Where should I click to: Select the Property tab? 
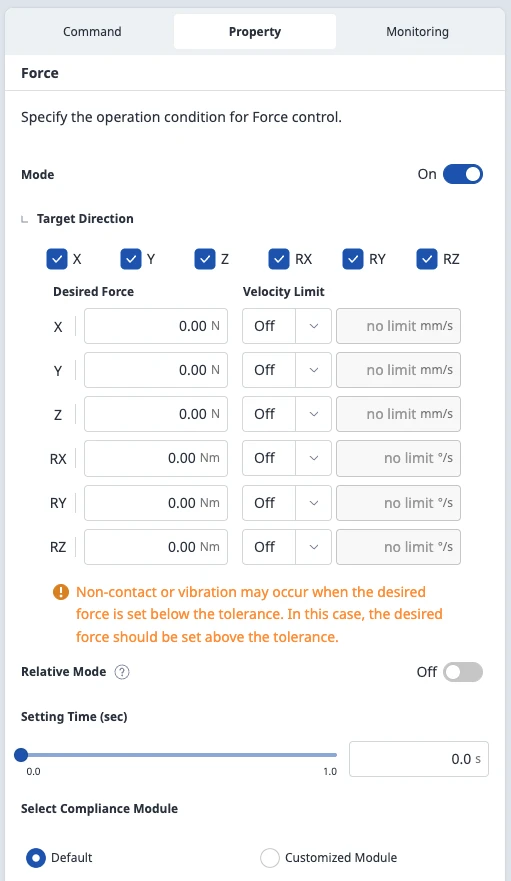coord(255,31)
